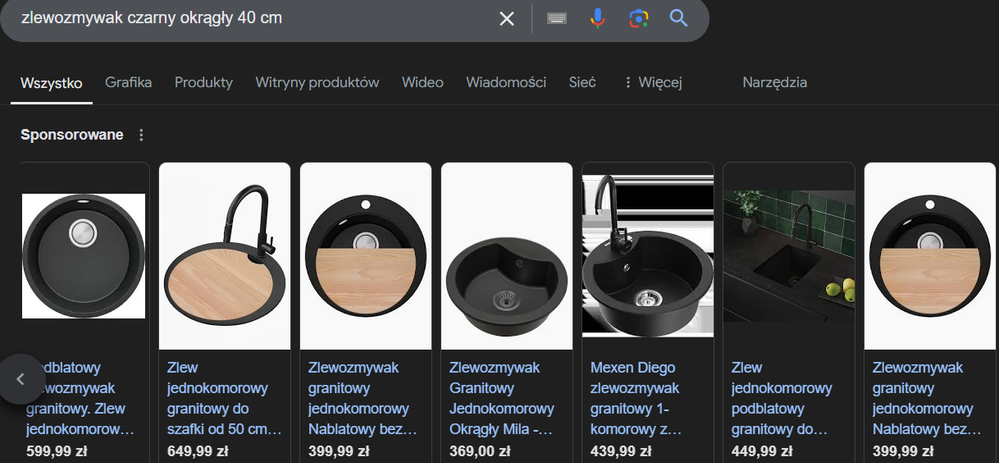Open the on-screen keyboard icon

click(556, 19)
